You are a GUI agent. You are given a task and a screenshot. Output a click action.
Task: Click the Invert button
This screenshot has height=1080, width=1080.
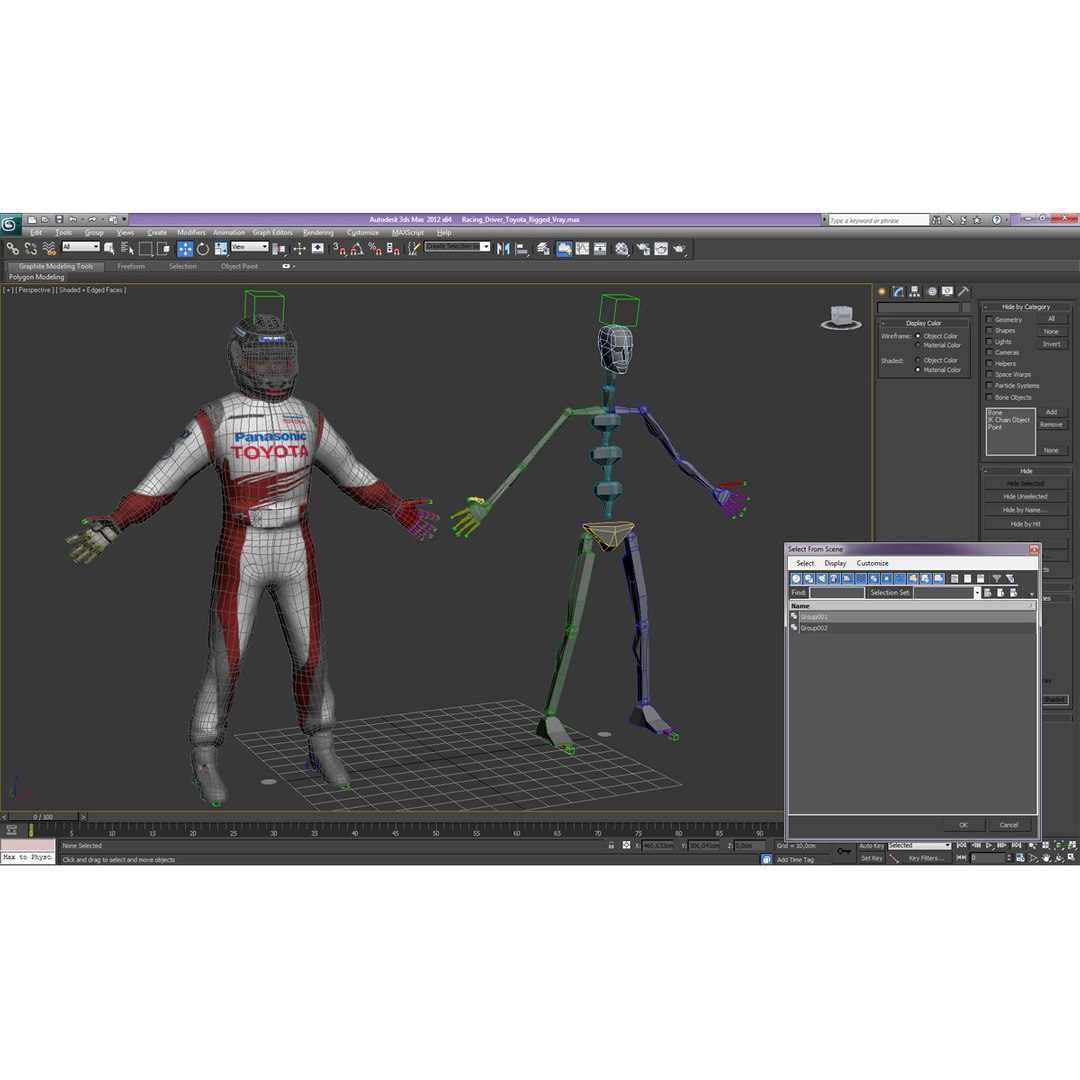pyautogui.click(x=1051, y=344)
